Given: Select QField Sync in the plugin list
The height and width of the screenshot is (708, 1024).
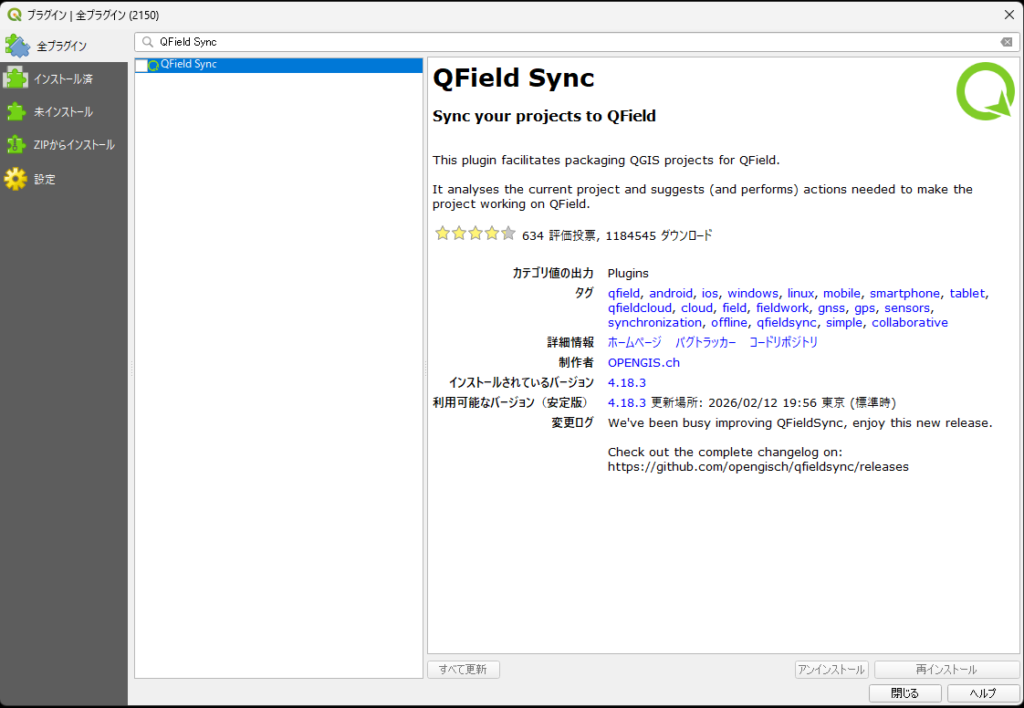Looking at the screenshot, I should click(x=189, y=65).
